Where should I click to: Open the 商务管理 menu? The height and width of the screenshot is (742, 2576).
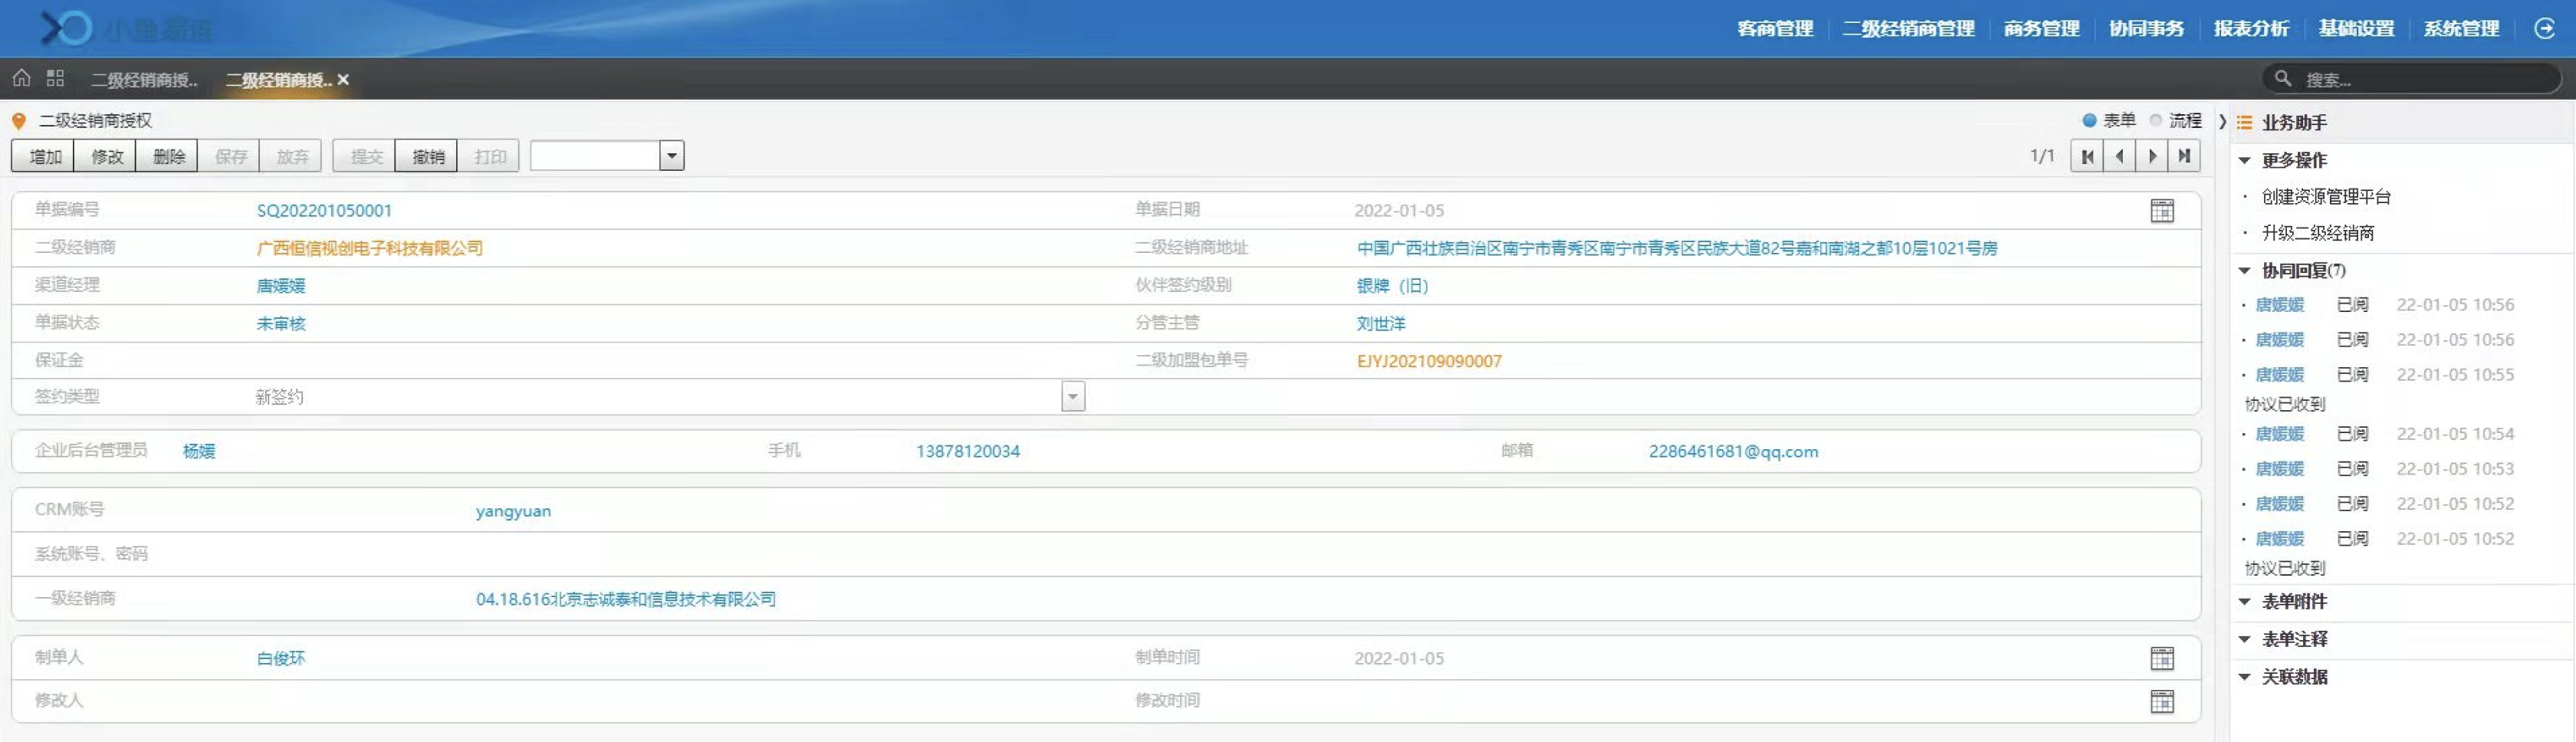tap(2041, 28)
